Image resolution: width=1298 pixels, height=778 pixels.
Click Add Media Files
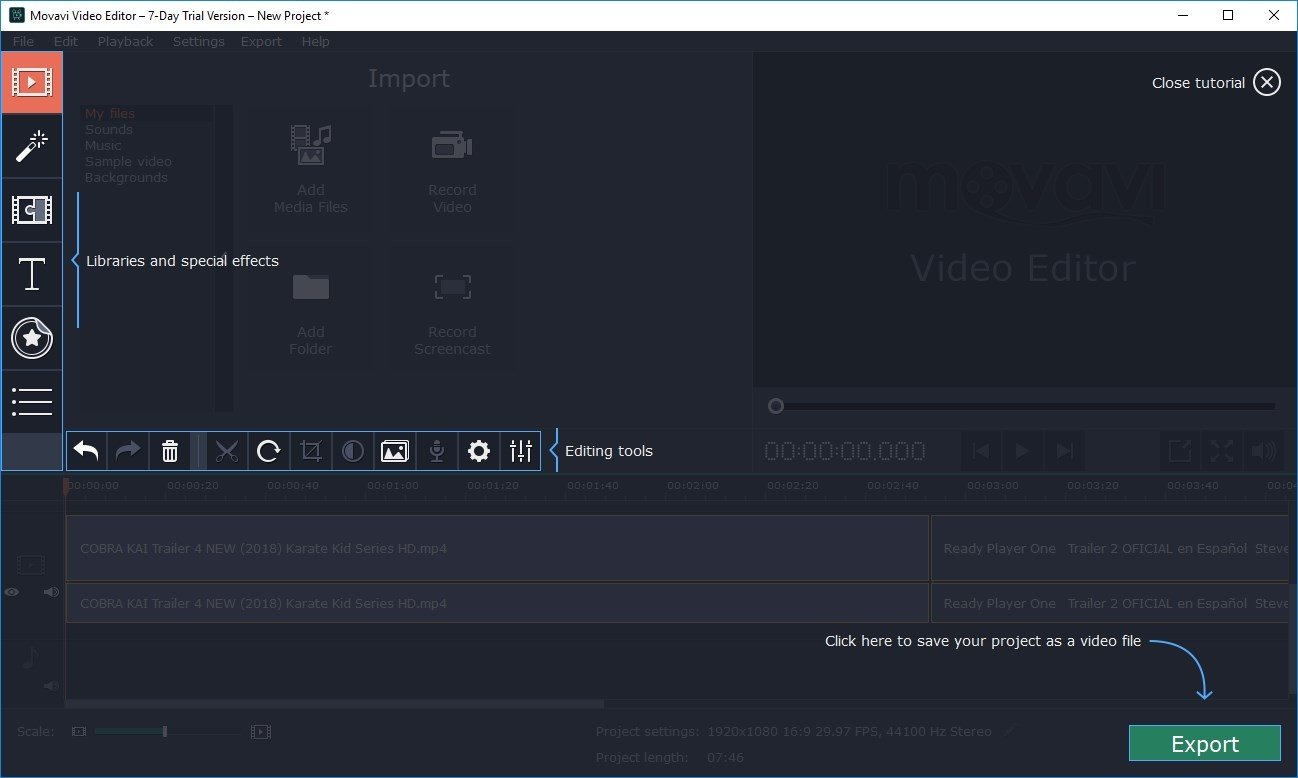click(311, 170)
